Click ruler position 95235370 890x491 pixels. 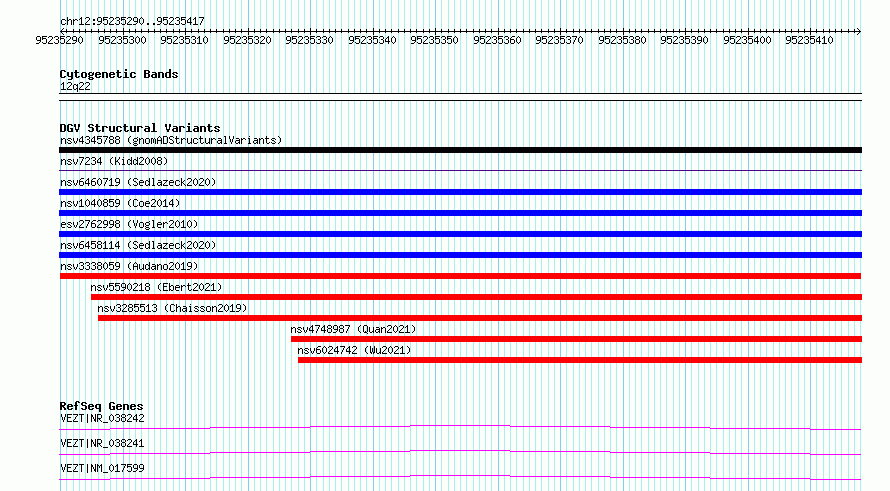point(559,40)
